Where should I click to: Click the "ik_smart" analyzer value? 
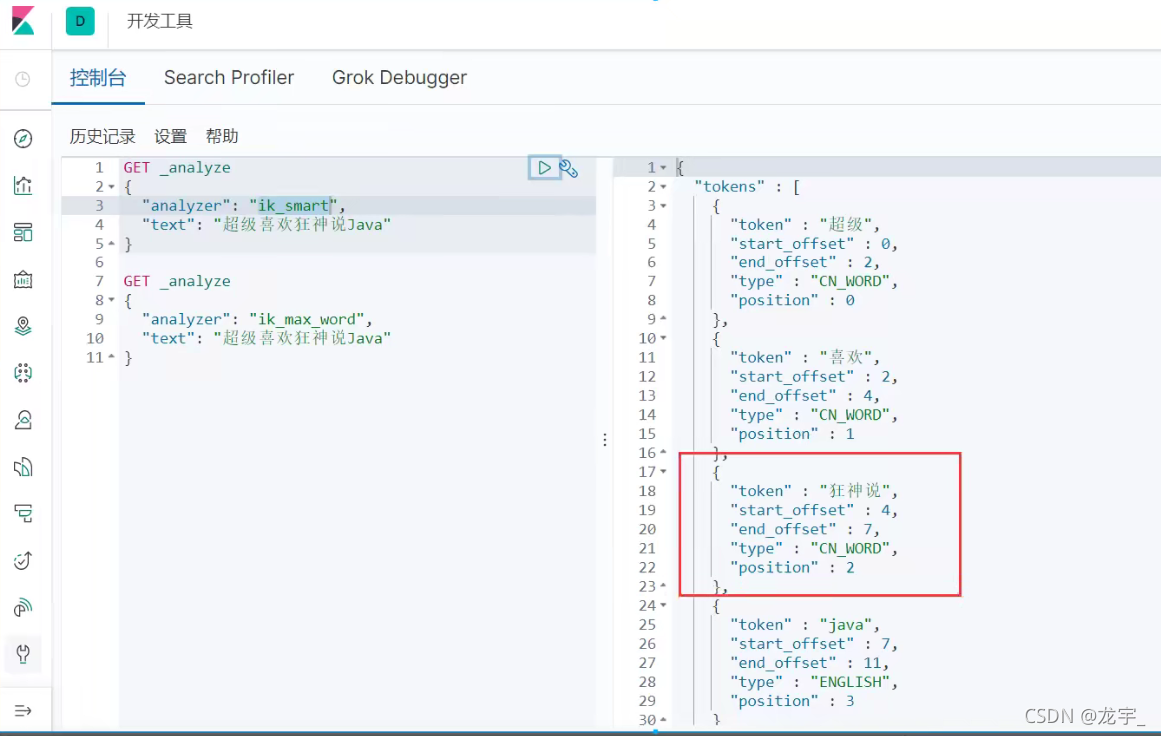pyautogui.click(x=293, y=205)
